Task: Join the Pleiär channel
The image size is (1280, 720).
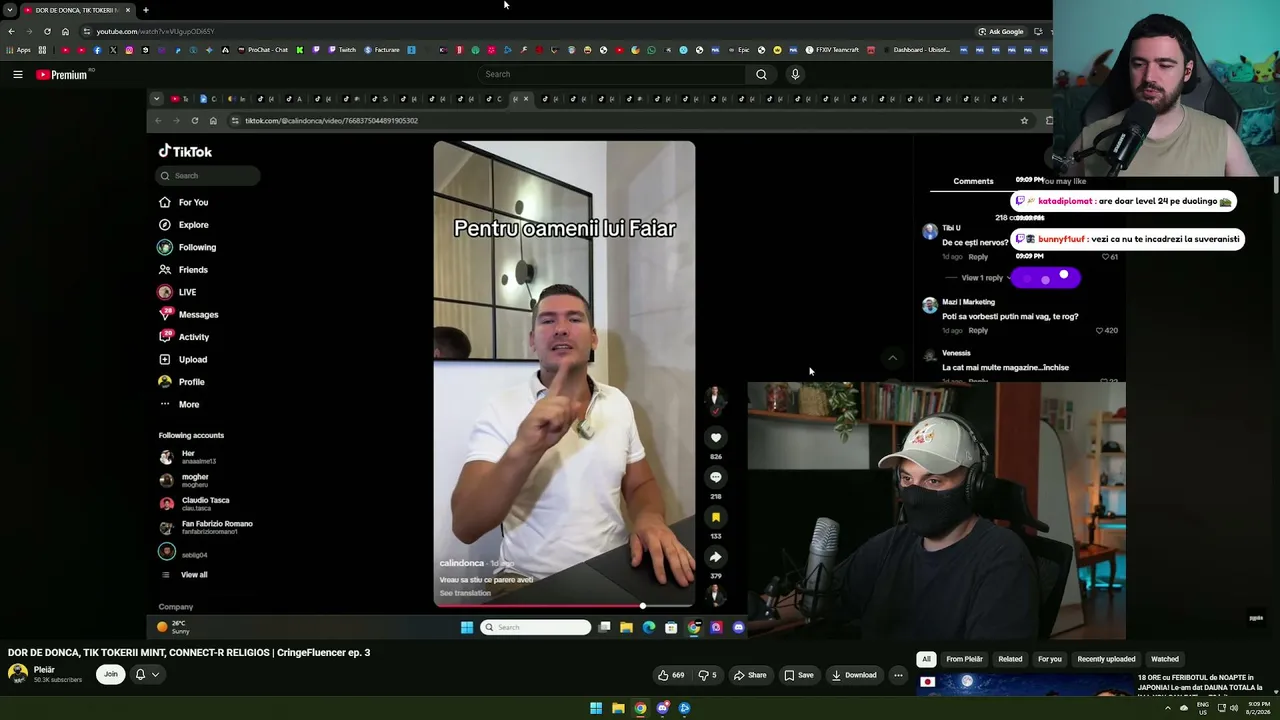Action: pos(110,674)
